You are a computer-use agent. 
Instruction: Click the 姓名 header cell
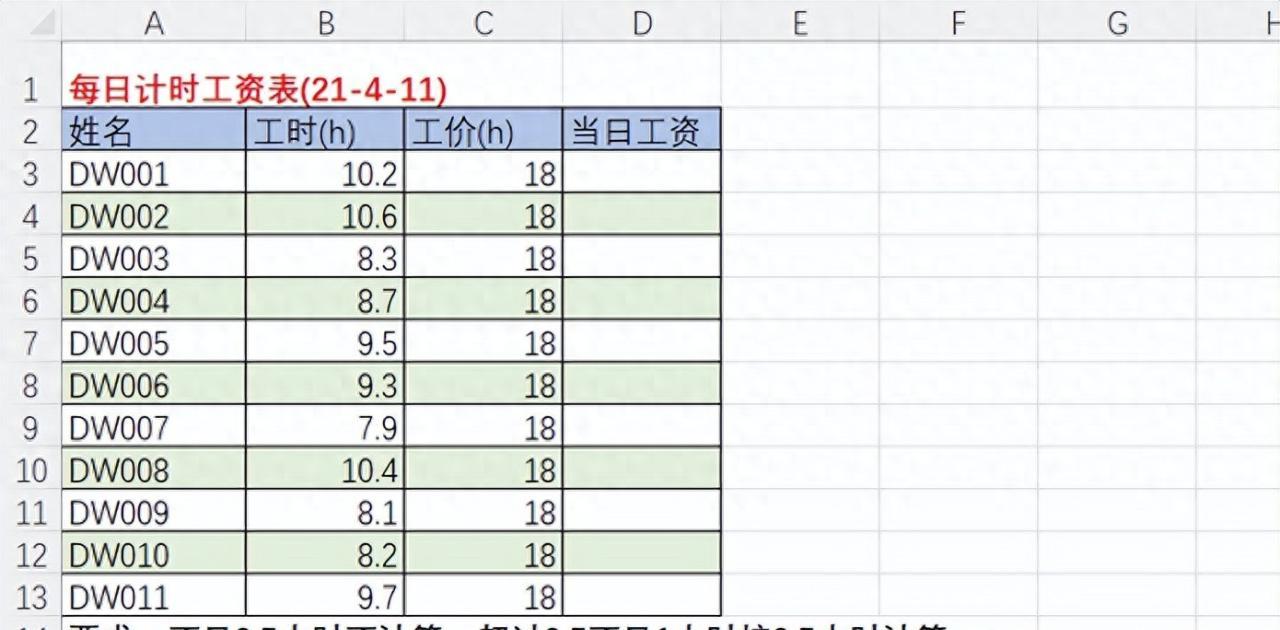[154, 130]
